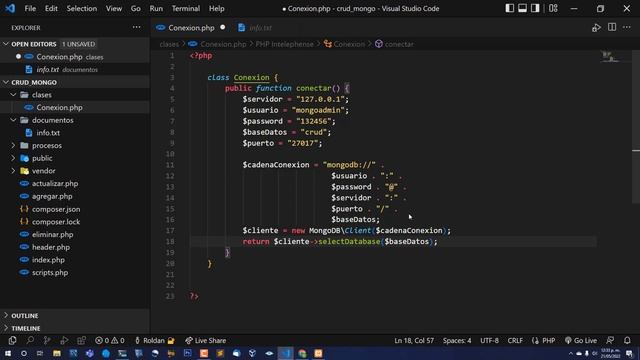Click Split Editor icon in editor toolbar
The height and width of the screenshot is (360, 640).
point(612,27)
